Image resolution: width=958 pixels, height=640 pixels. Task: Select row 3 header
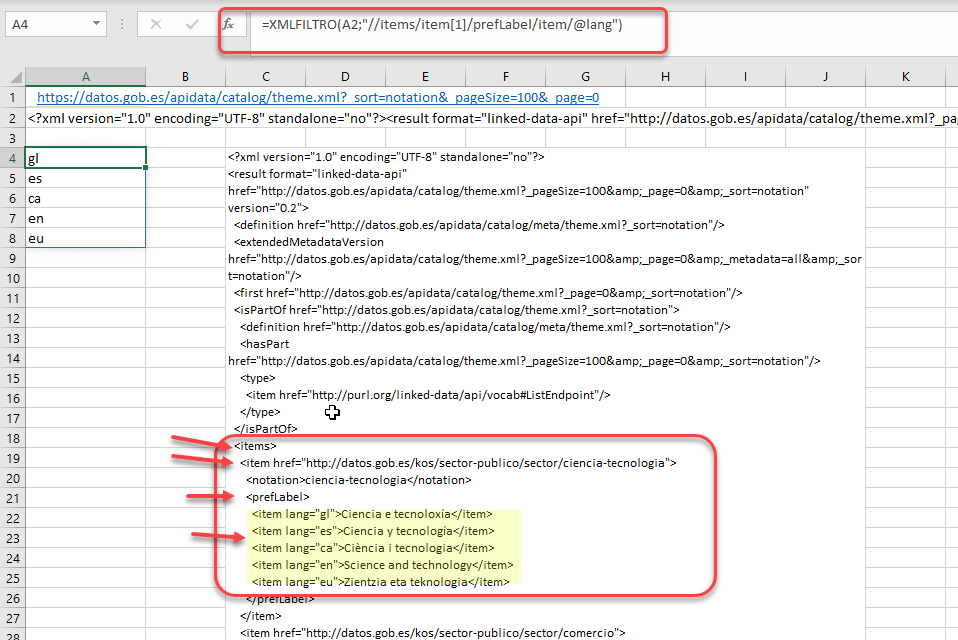12,138
